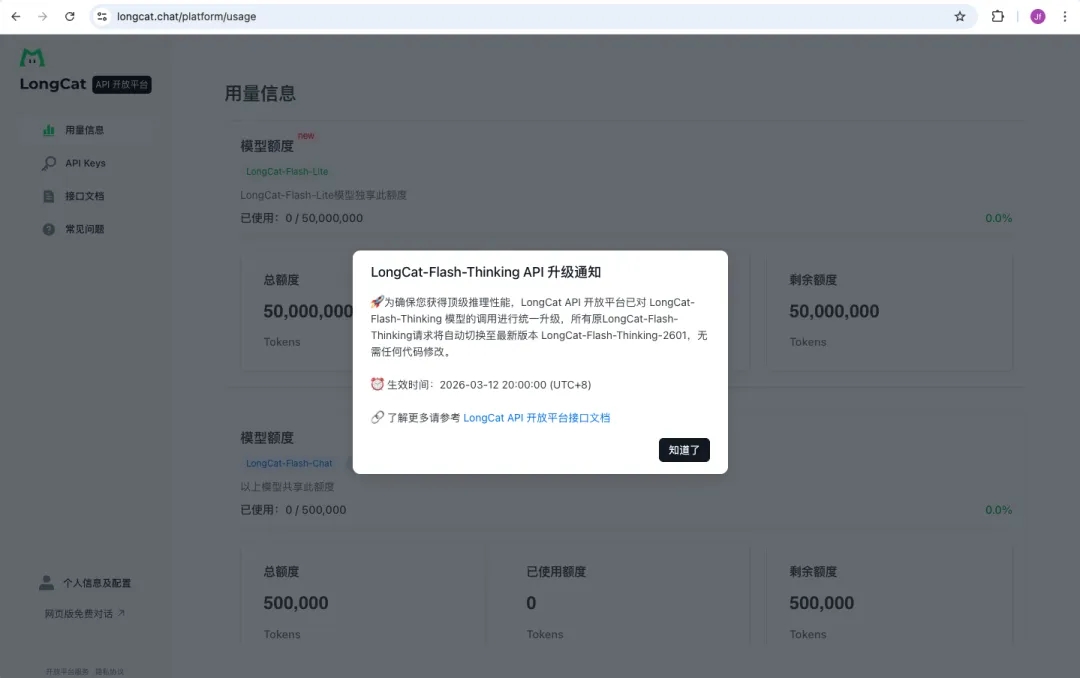Select the LongCat-Flash-Chat model tag
The image size is (1080, 678).
pyautogui.click(x=289, y=463)
